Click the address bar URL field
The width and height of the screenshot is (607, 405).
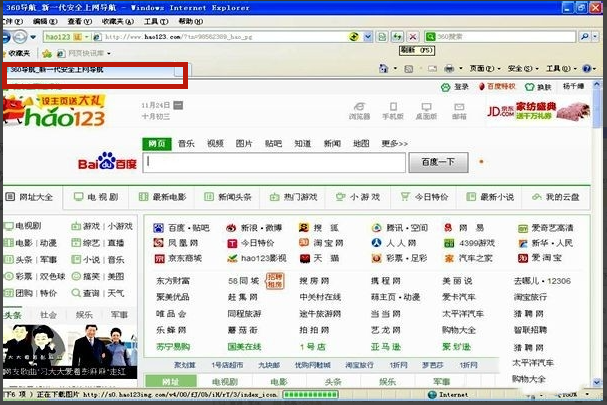(x=223, y=37)
